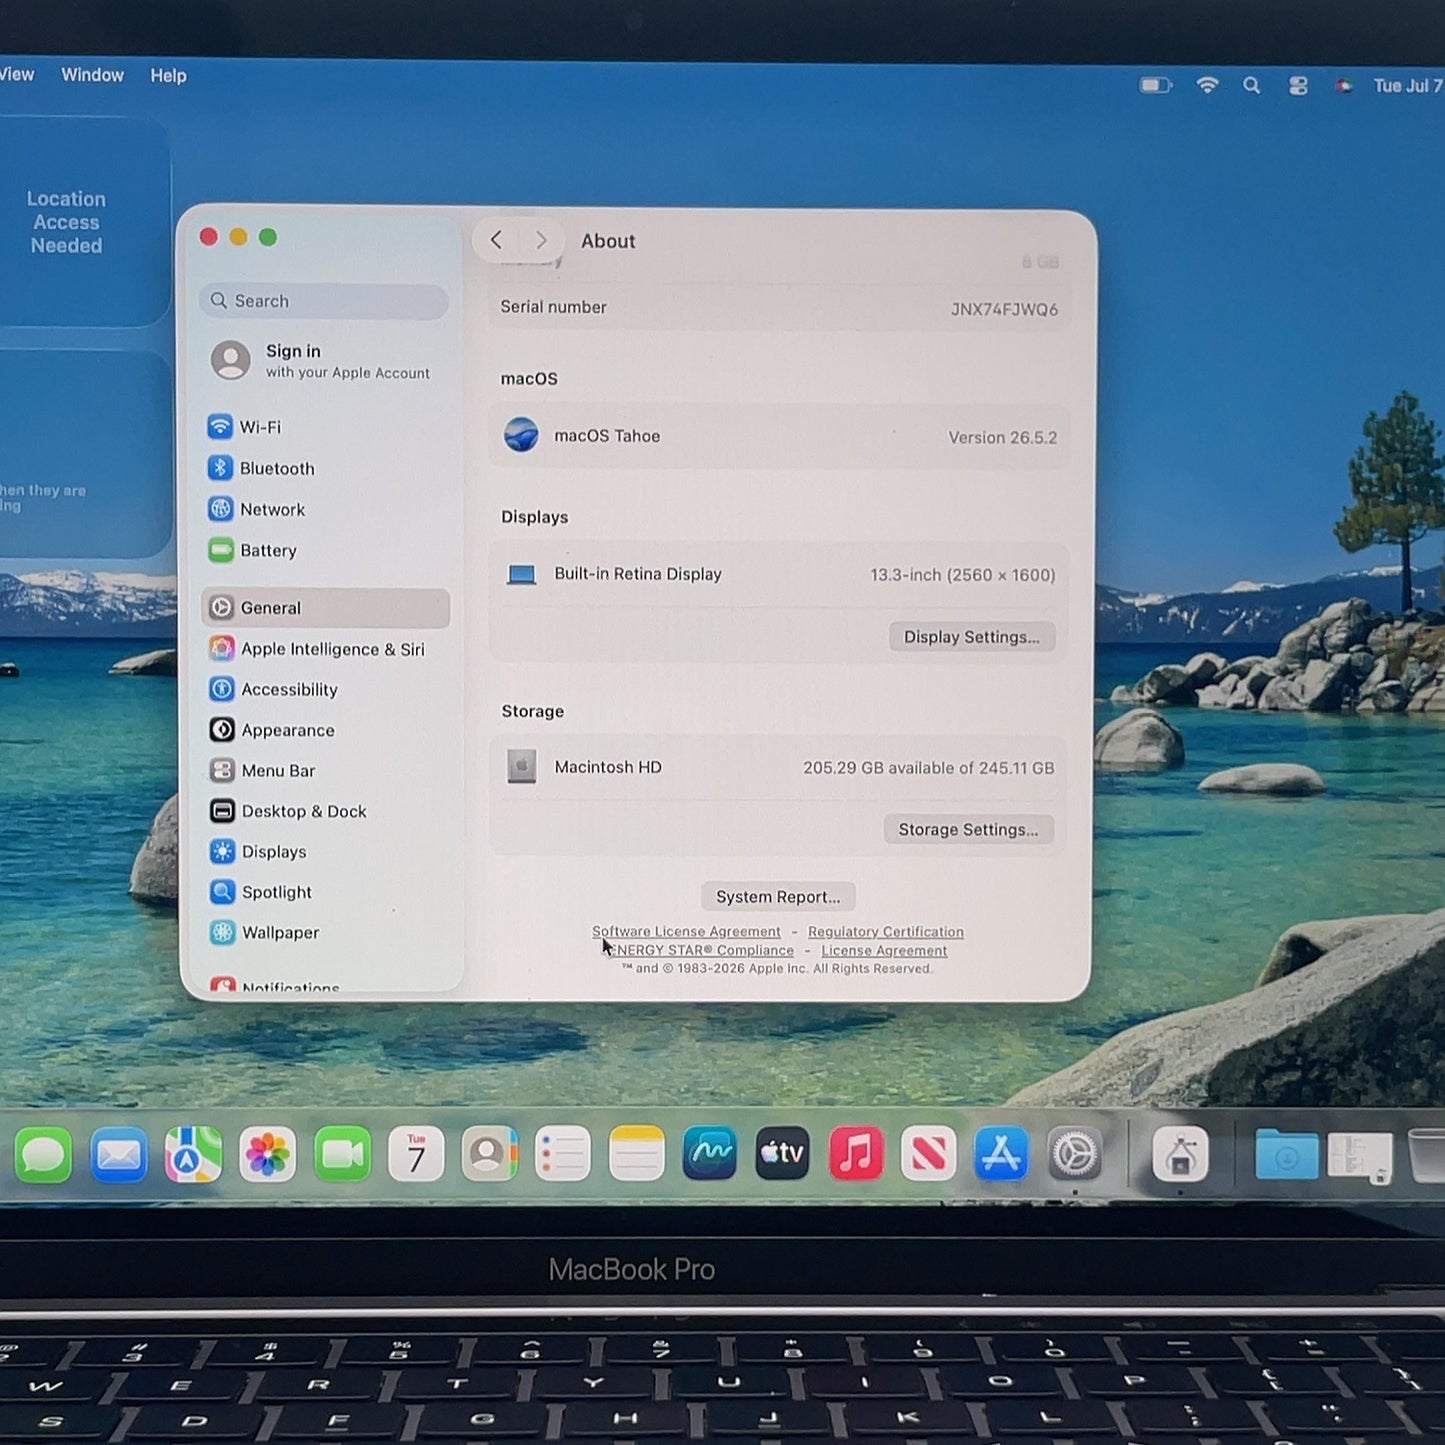Click the Built-in Retina Display row
The width and height of the screenshot is (1445, 1445).
[x=779, y=574]
